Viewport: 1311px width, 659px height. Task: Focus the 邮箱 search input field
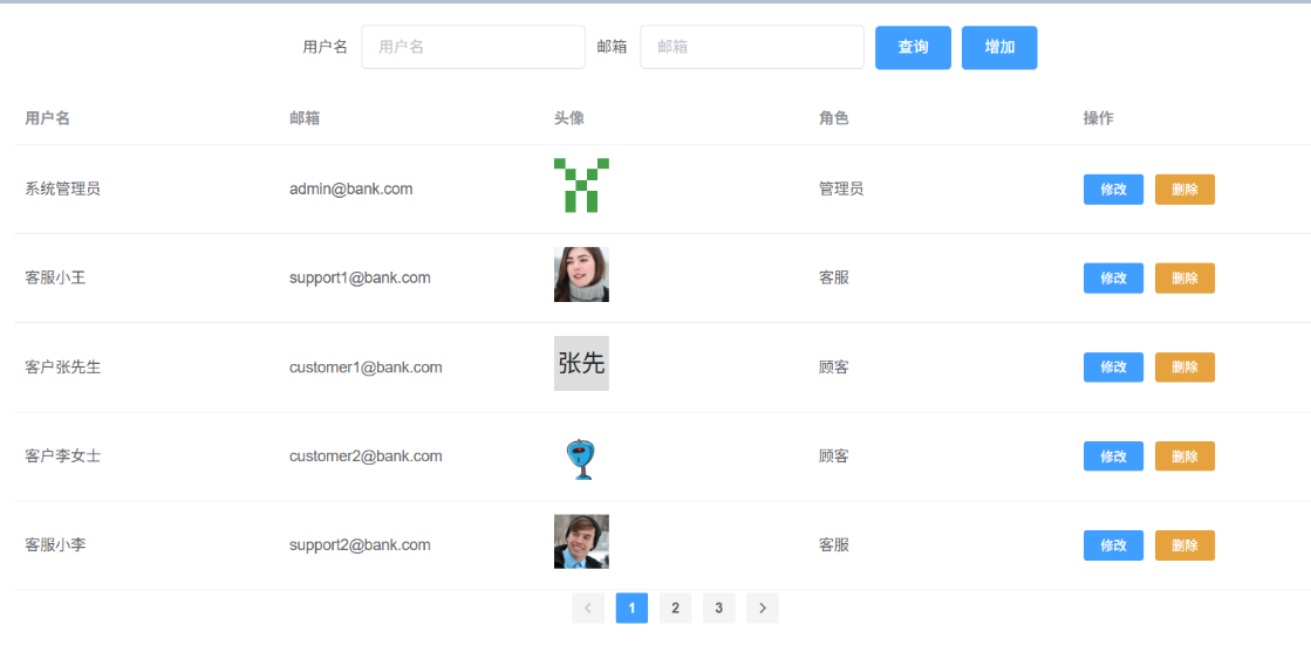click(x=751, y=47)
